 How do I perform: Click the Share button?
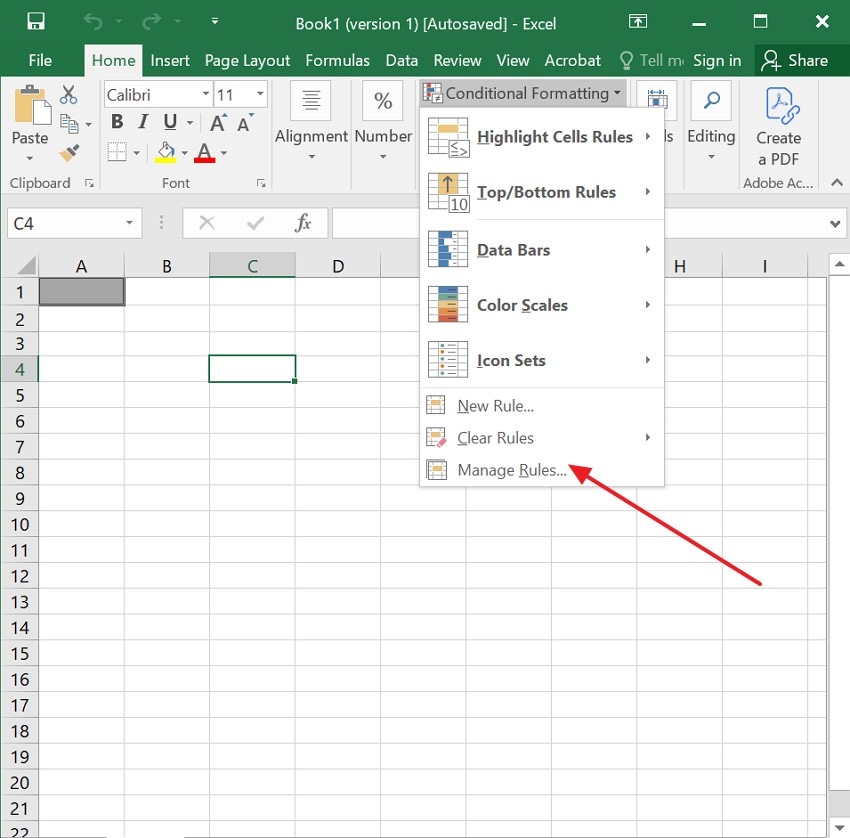click(795, 60)
